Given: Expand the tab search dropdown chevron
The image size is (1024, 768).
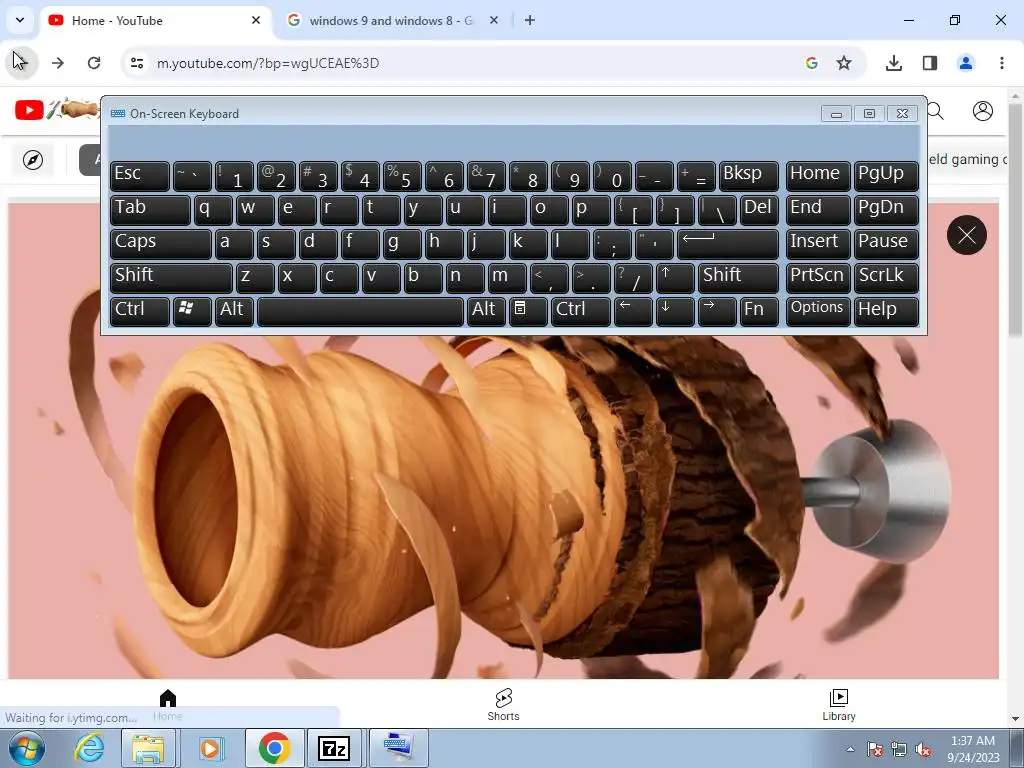Looking at the screenshot, I should [x=20, y=20].
